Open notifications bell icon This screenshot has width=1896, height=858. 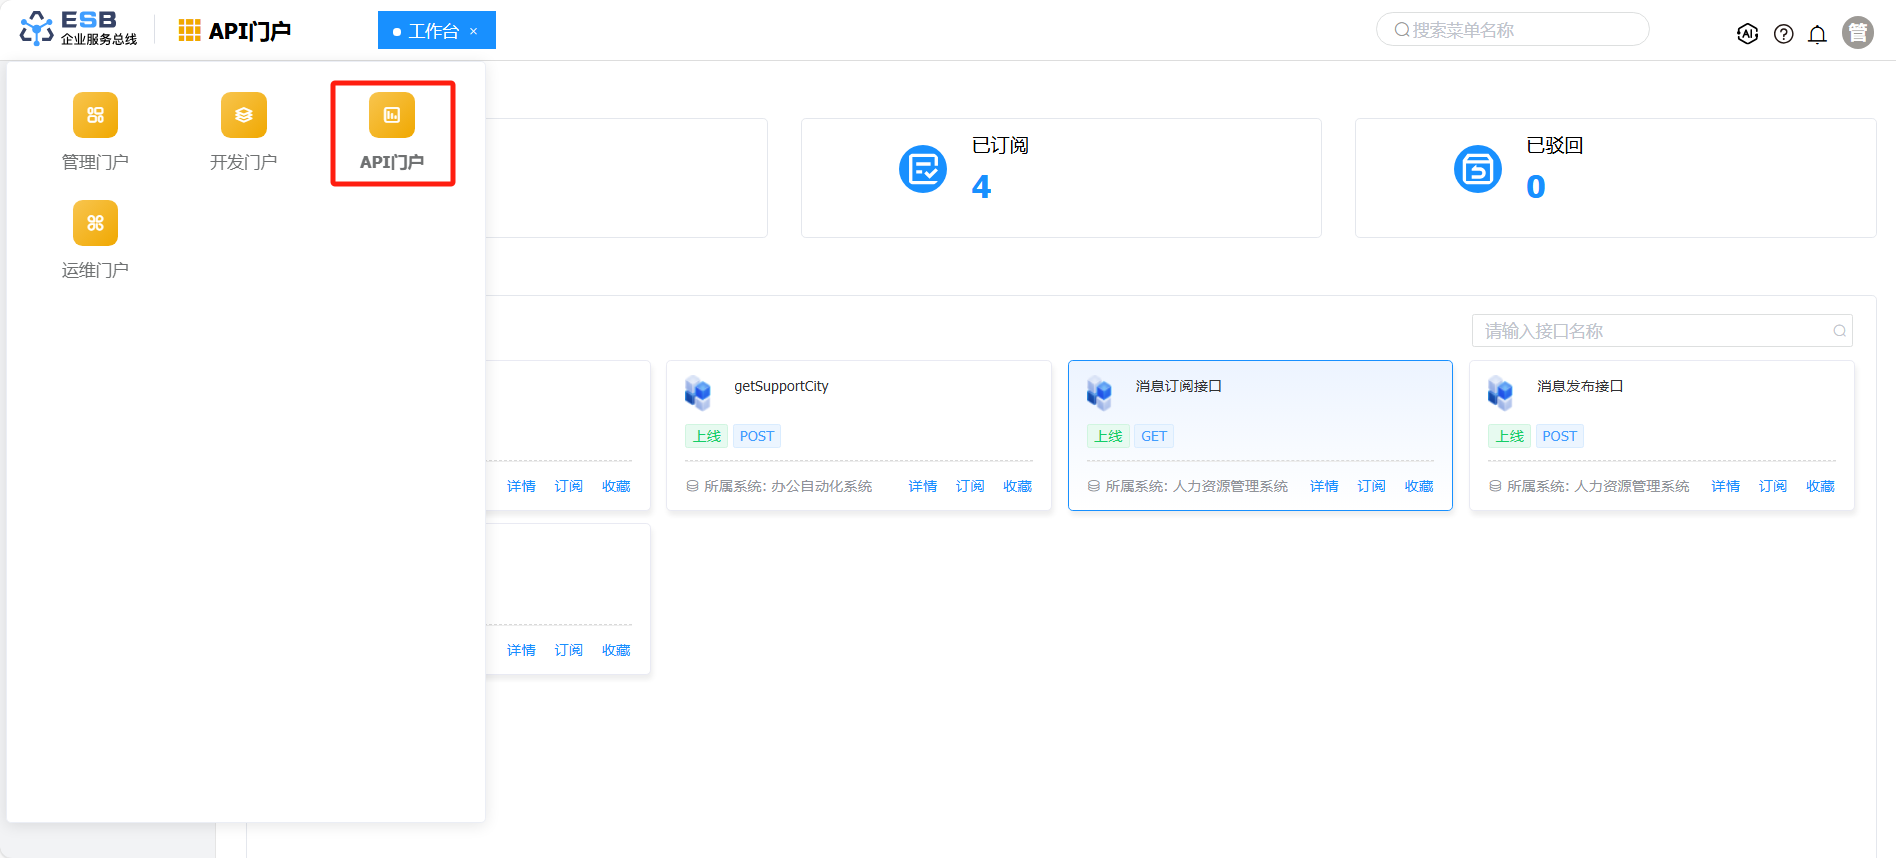tap(1817, 34)
